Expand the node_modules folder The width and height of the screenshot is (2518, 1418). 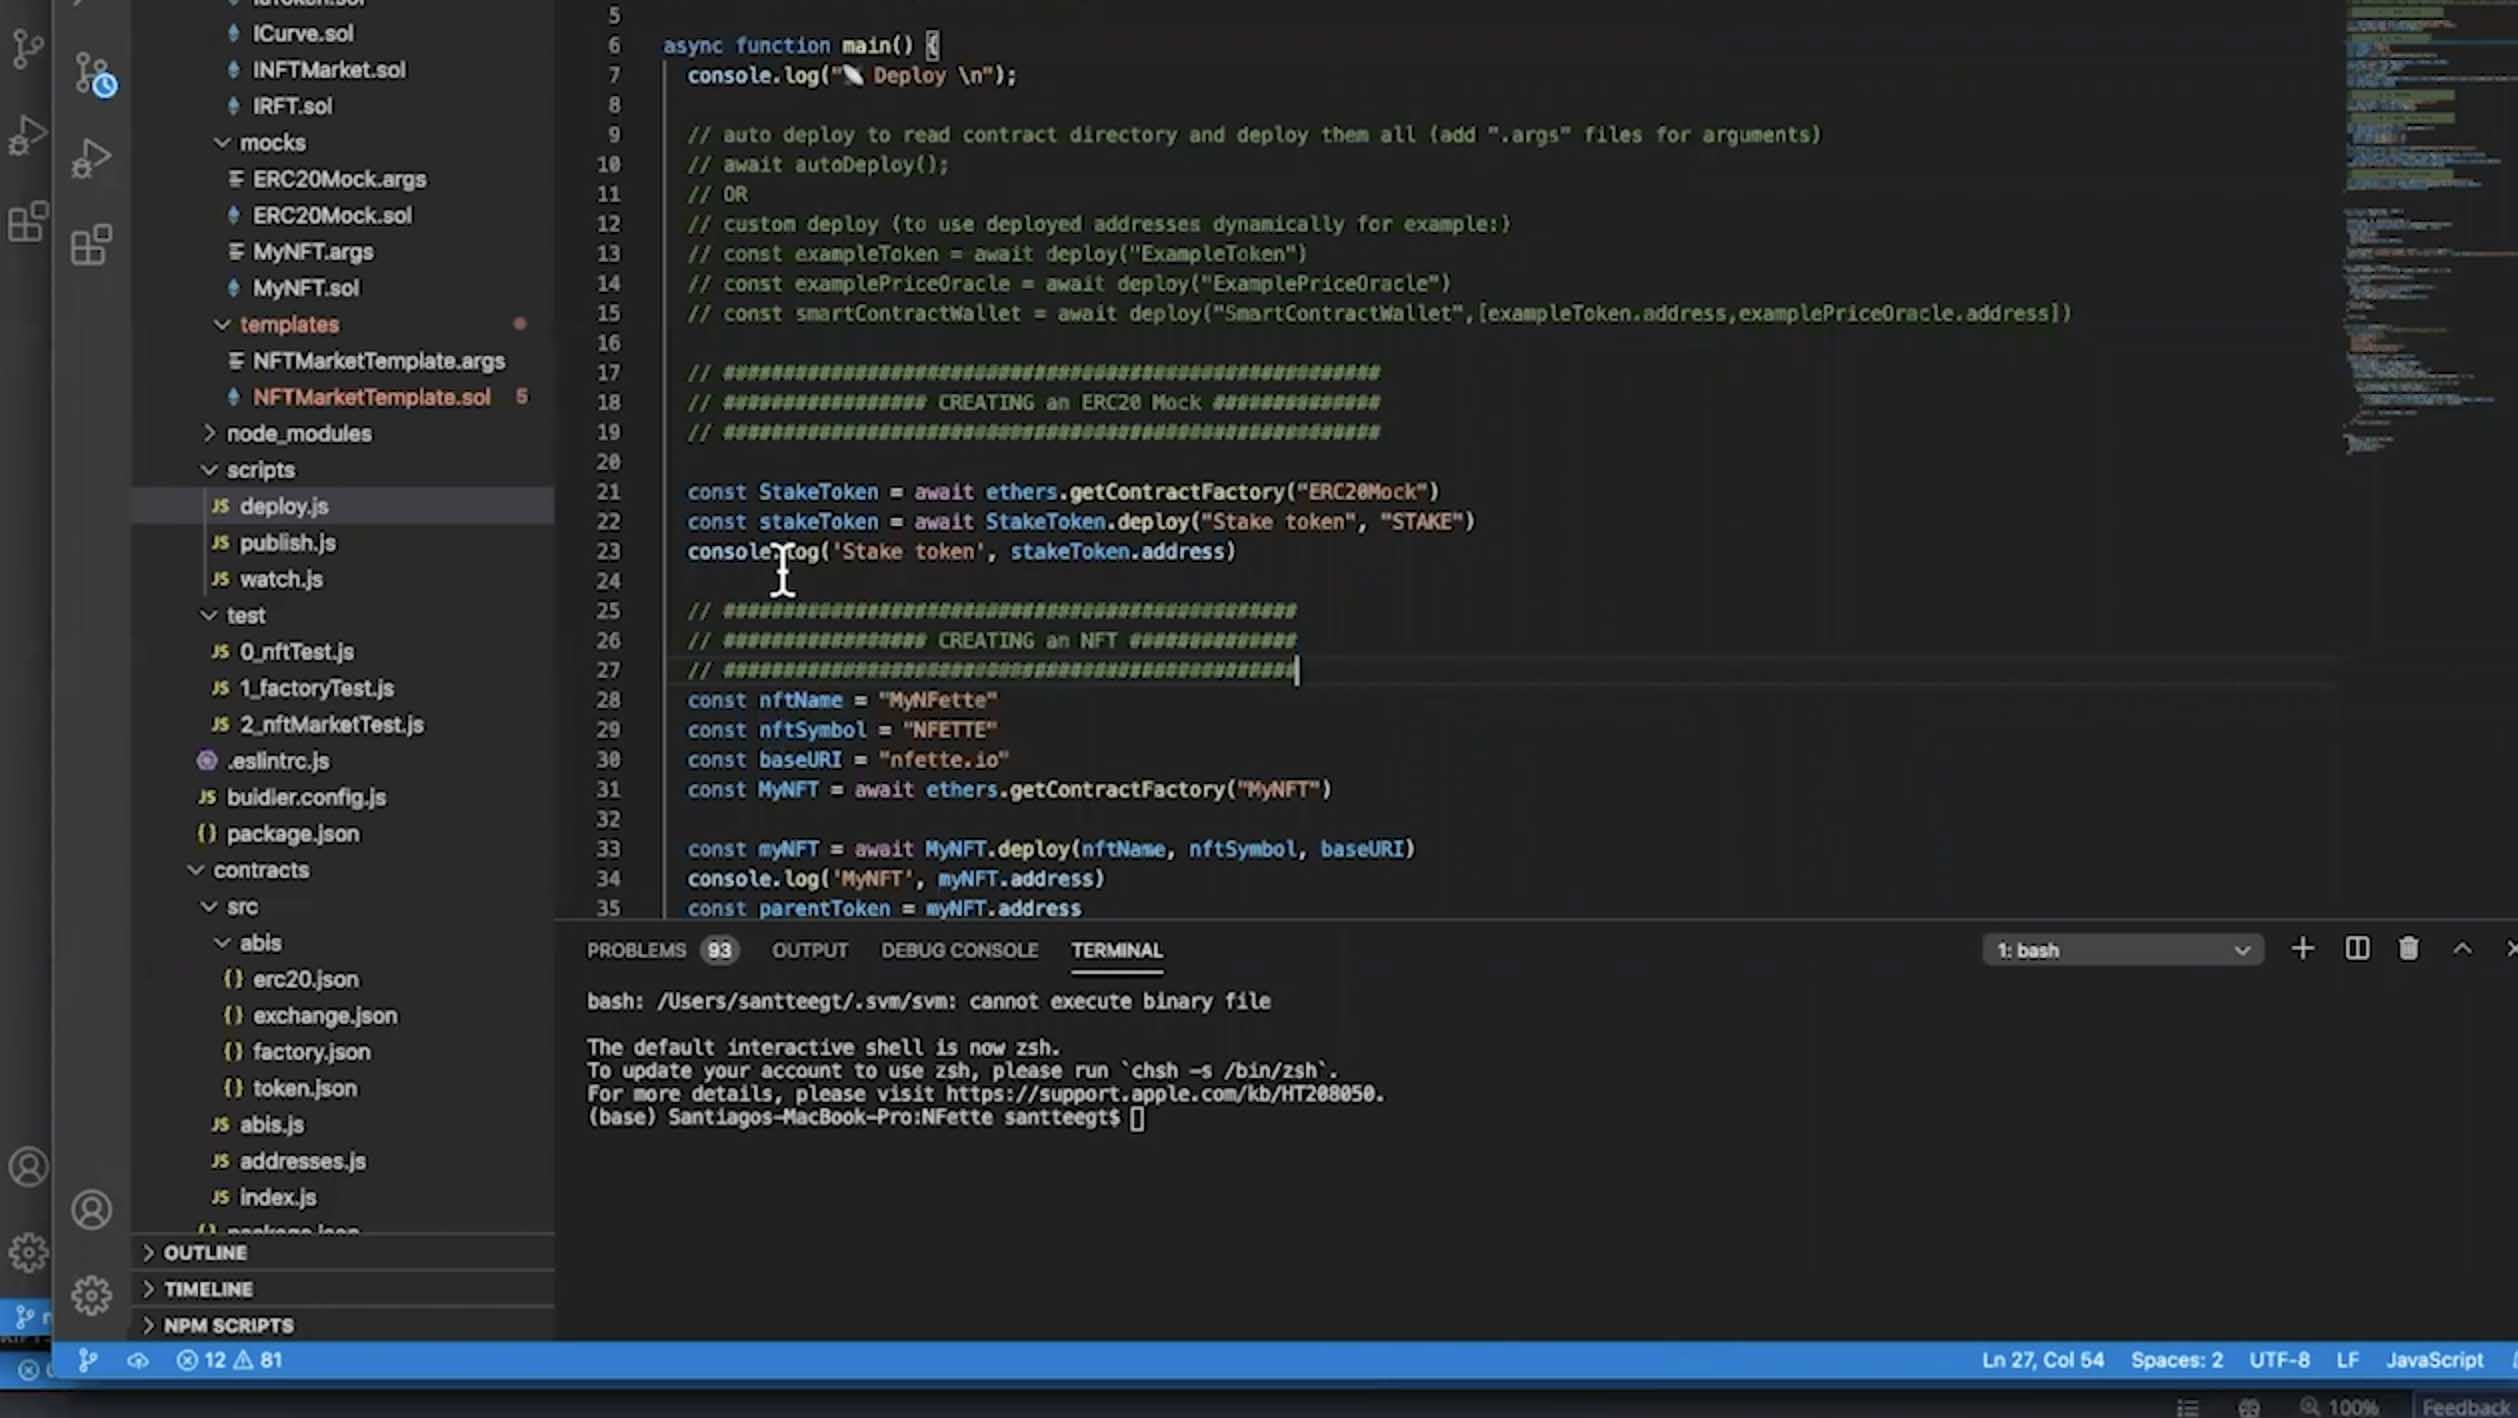[x=209, y=433]
